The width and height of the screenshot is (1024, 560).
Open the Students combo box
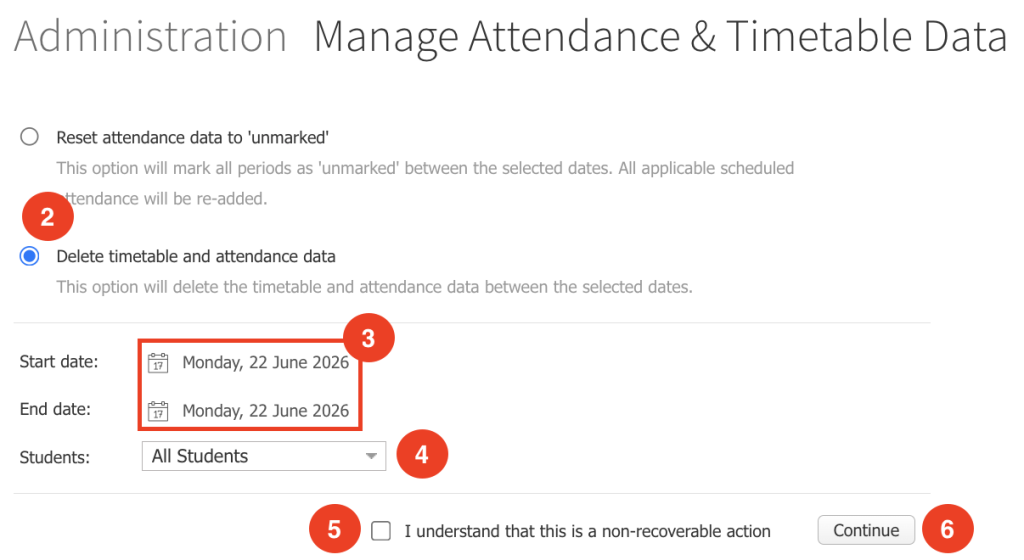264,456
